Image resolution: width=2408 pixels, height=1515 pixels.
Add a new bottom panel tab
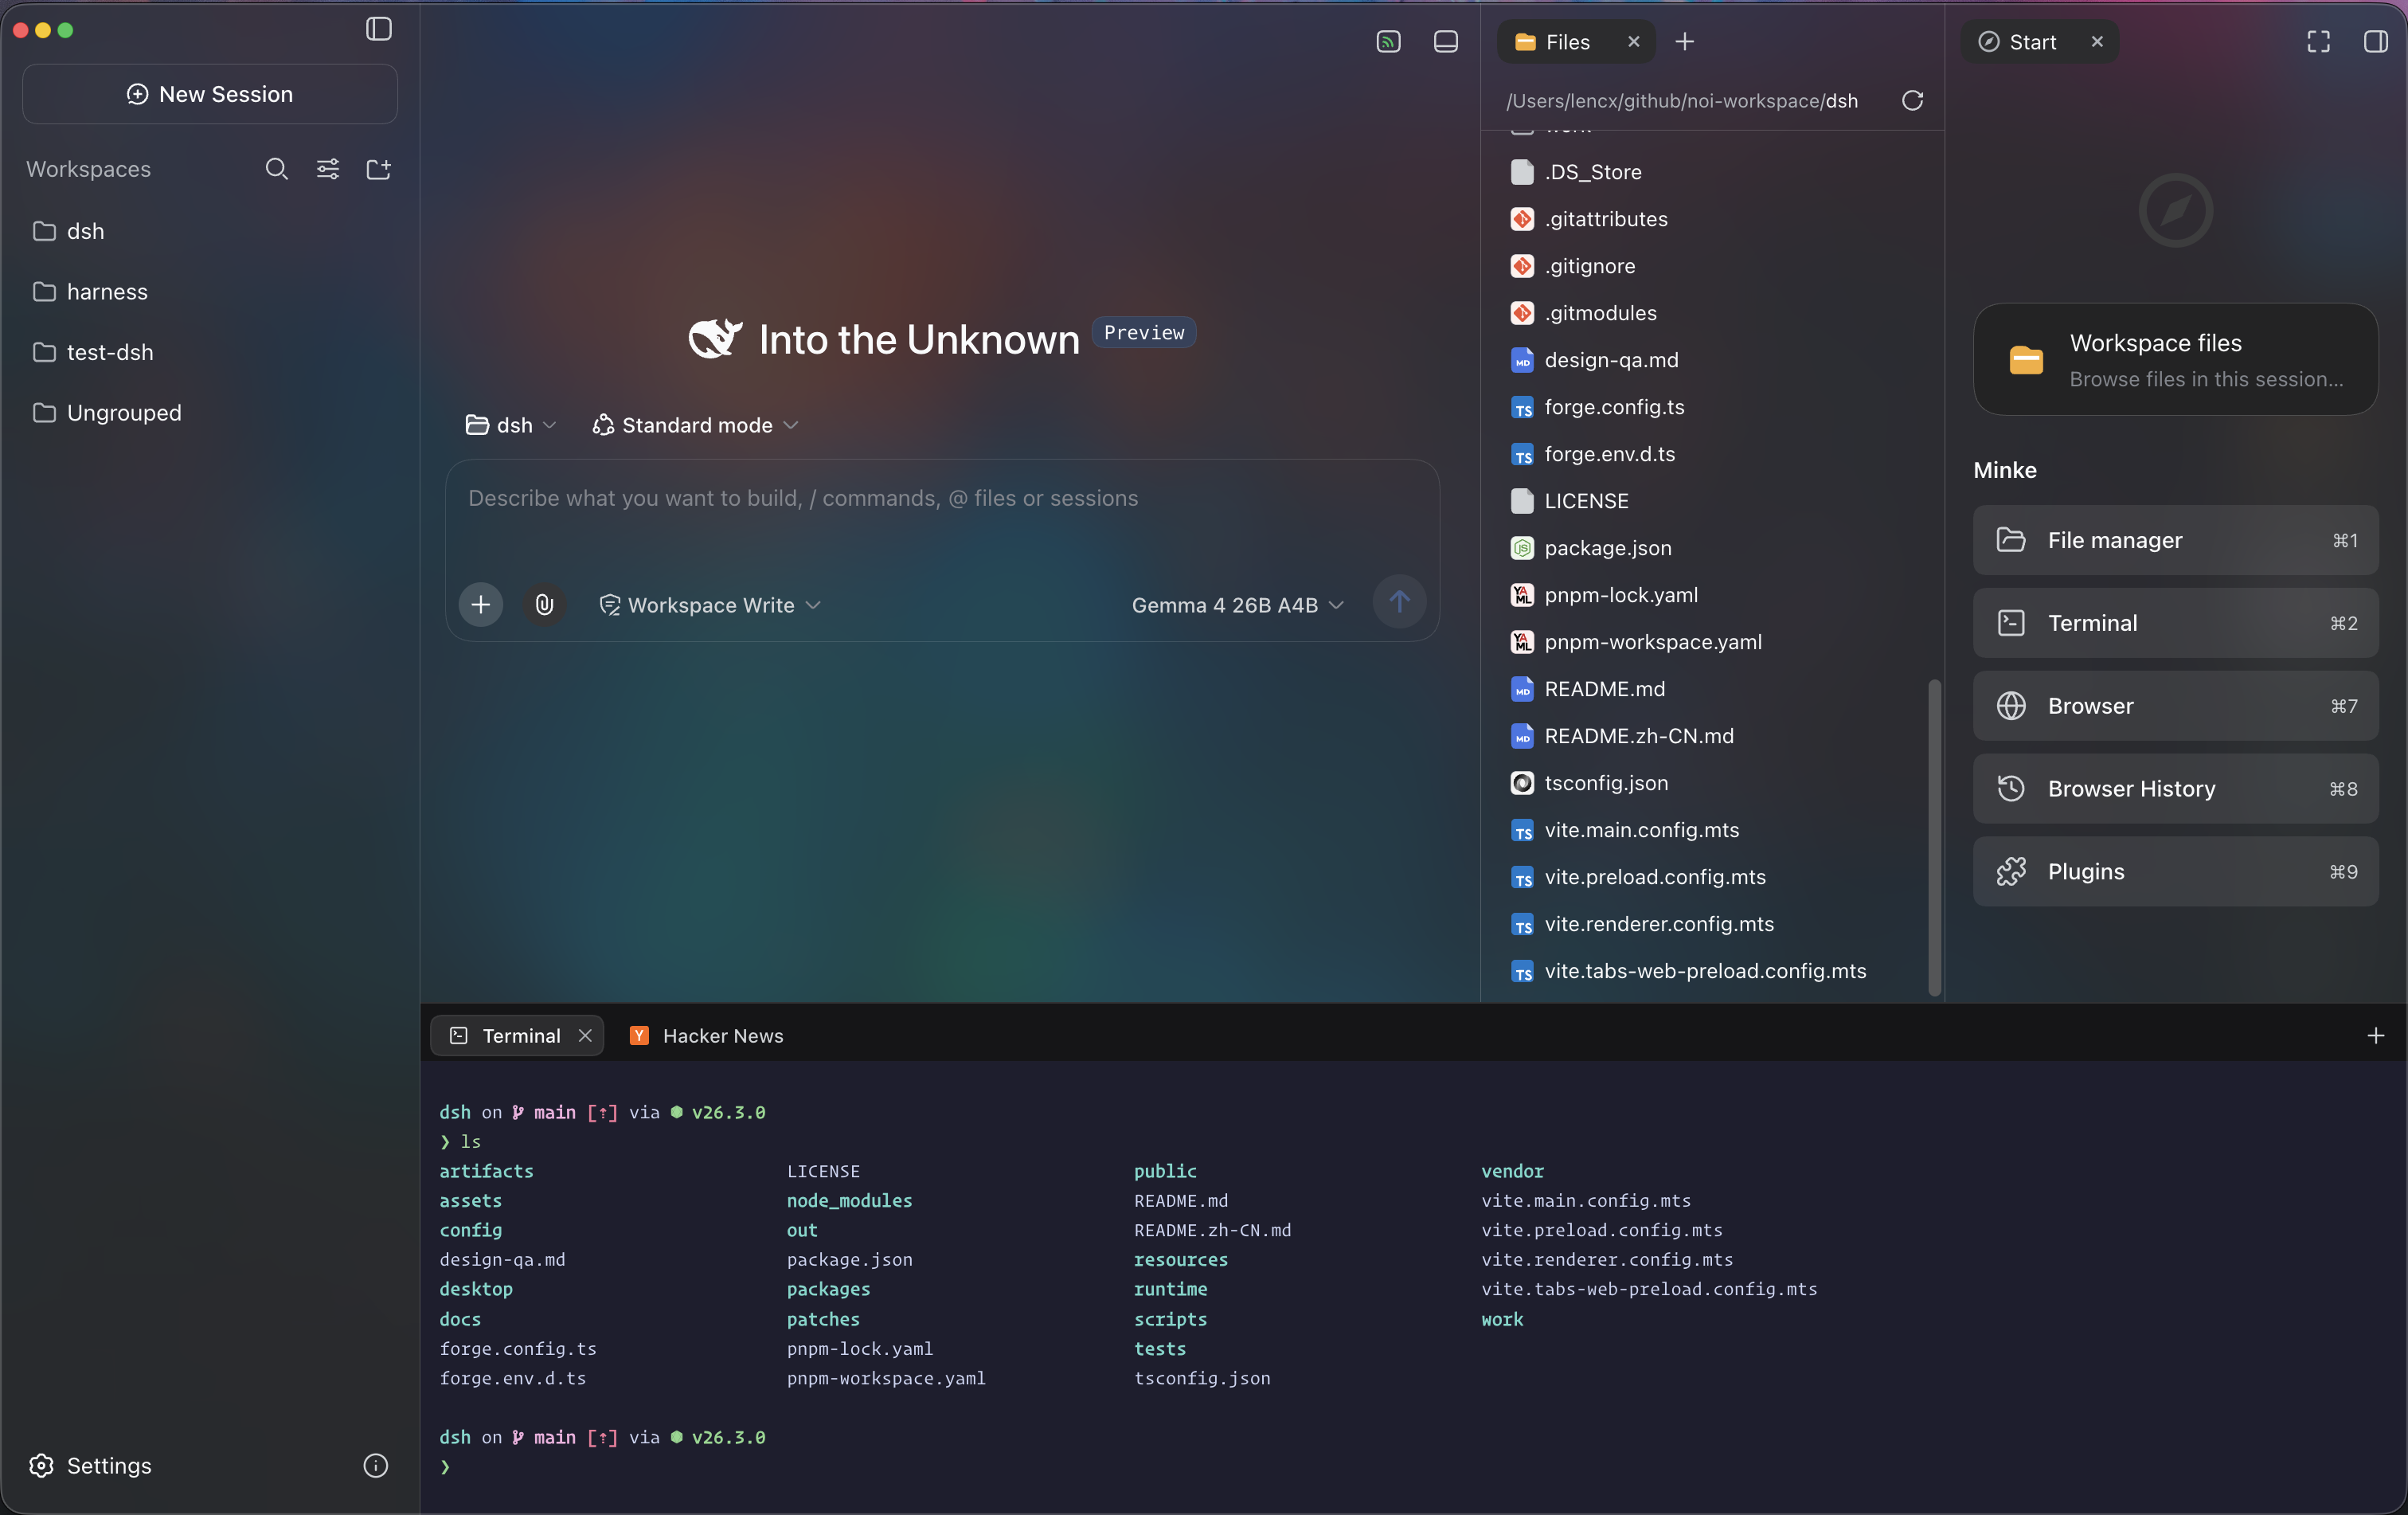2376,1035
